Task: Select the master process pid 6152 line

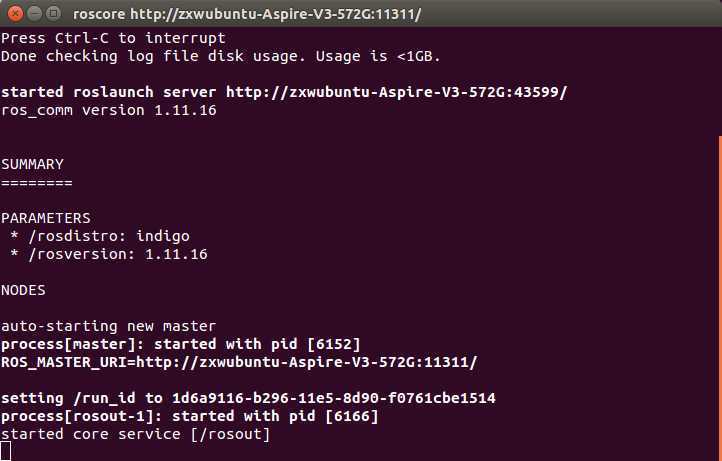Action: click(x=180, y=344)
